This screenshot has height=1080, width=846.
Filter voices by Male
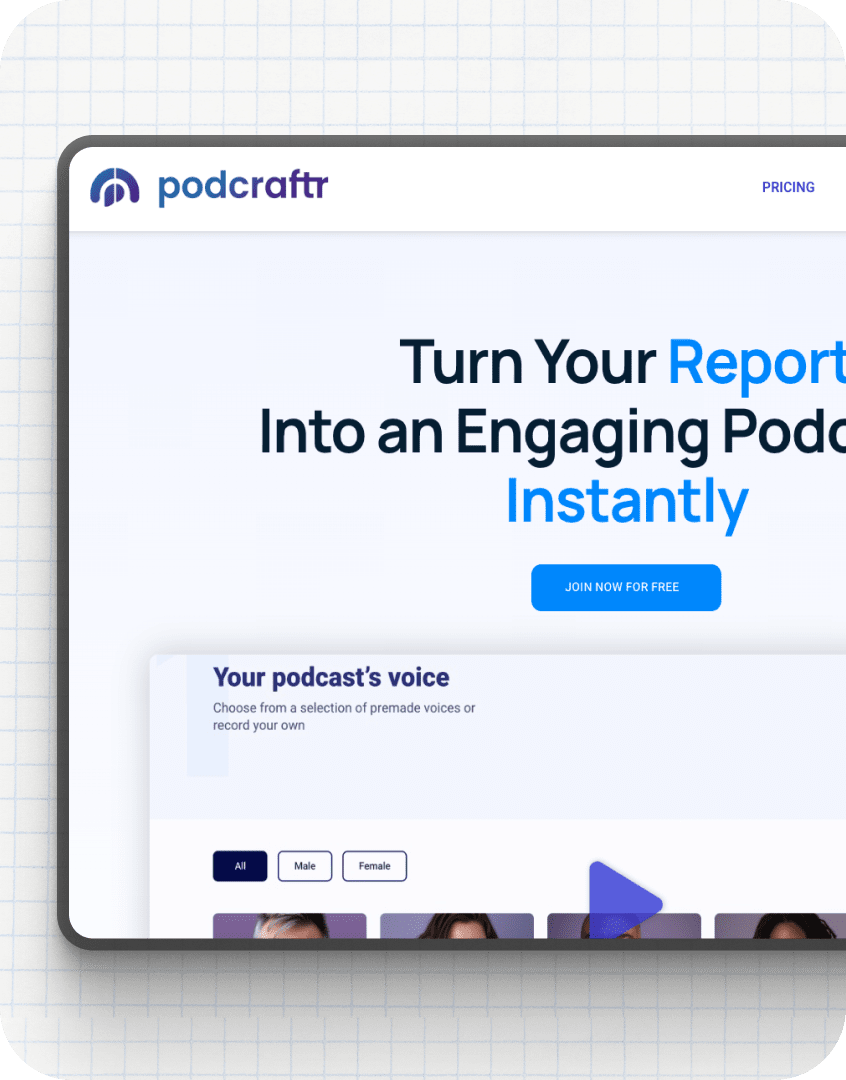pyautogui.click(x=305, y=866)
